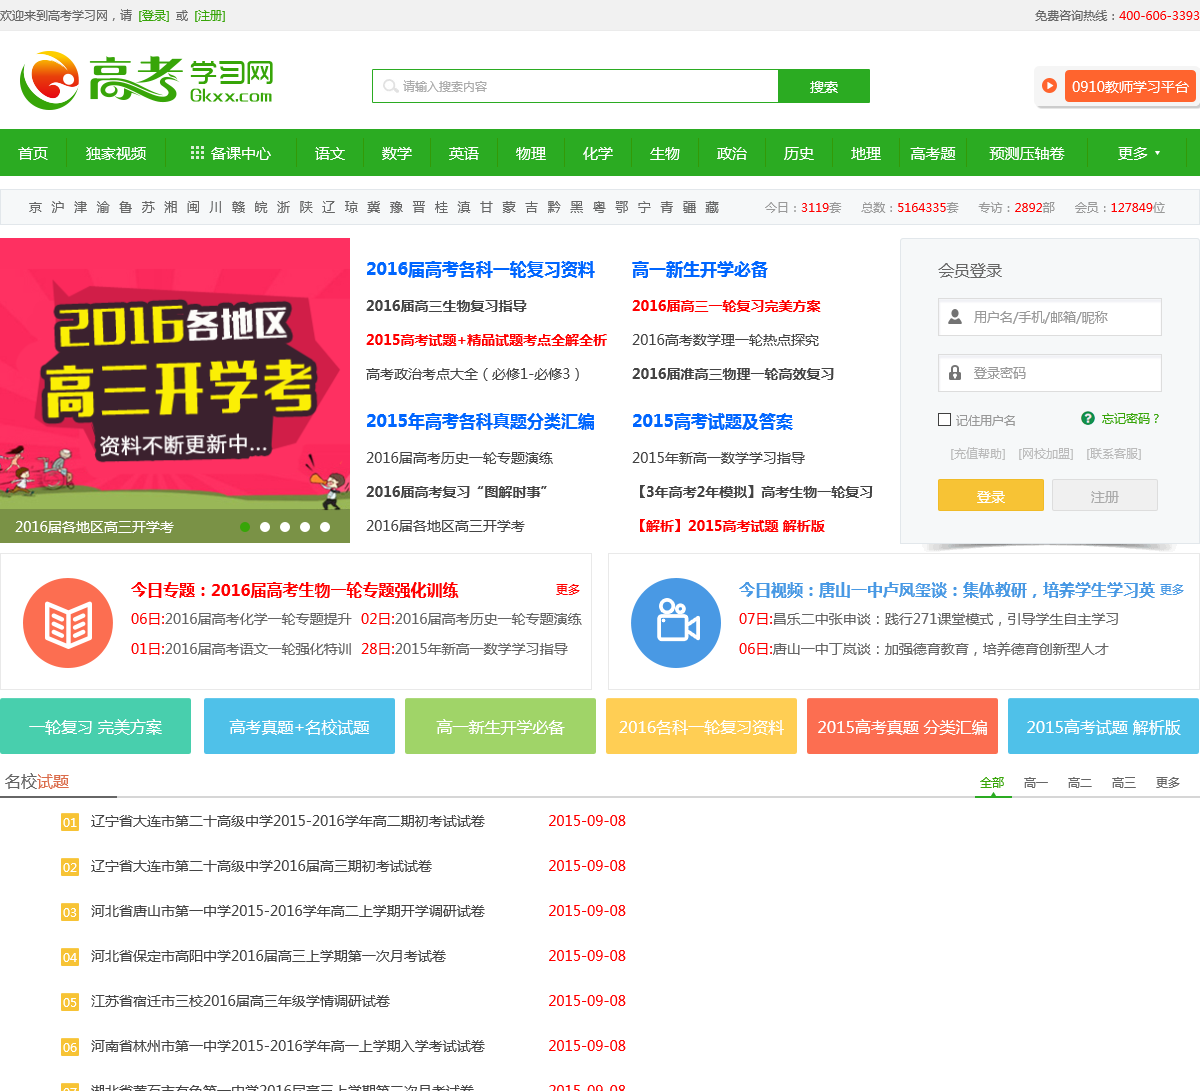Select the third carousel dot
Screen dimensions: 1200x1091
[285, 527]
